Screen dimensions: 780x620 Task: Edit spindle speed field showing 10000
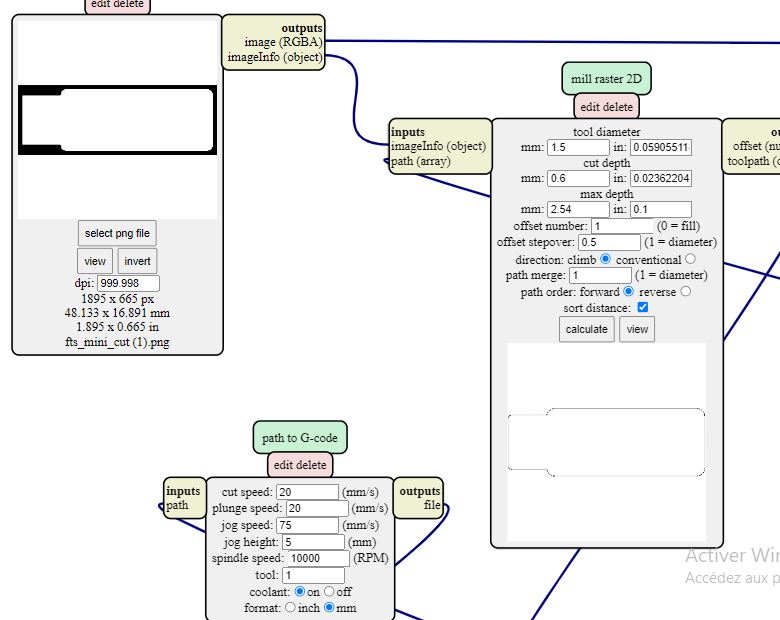318,558
